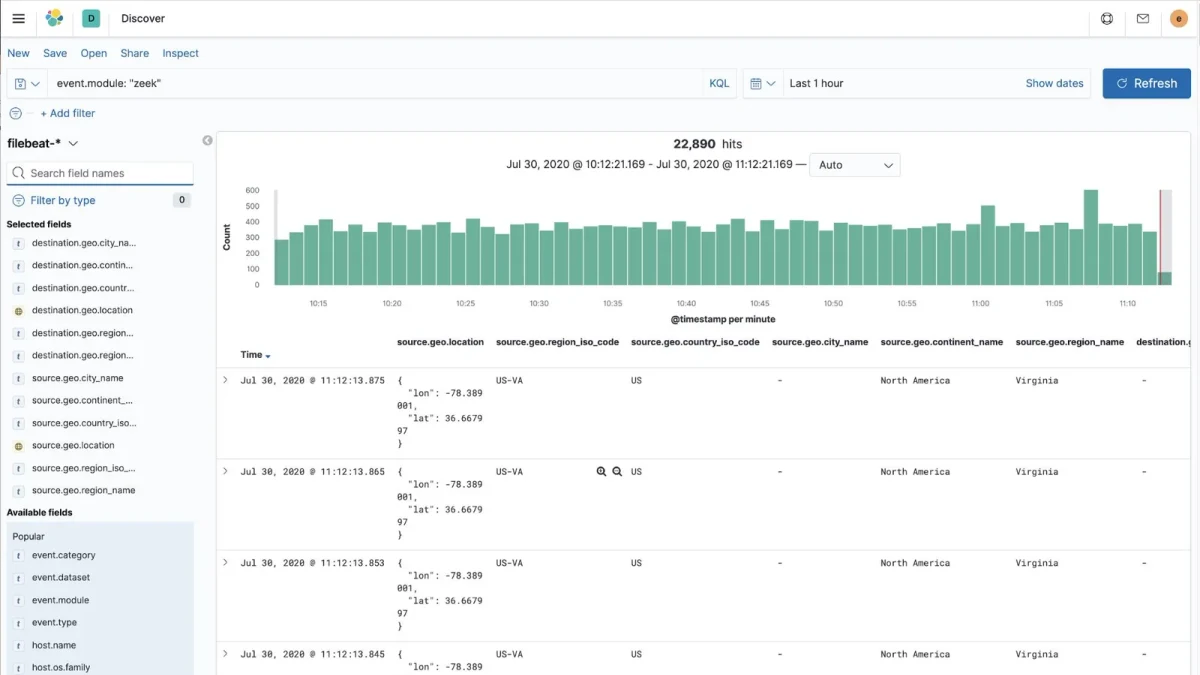
Task: Click the Share menu item
Action: point(134,54)
